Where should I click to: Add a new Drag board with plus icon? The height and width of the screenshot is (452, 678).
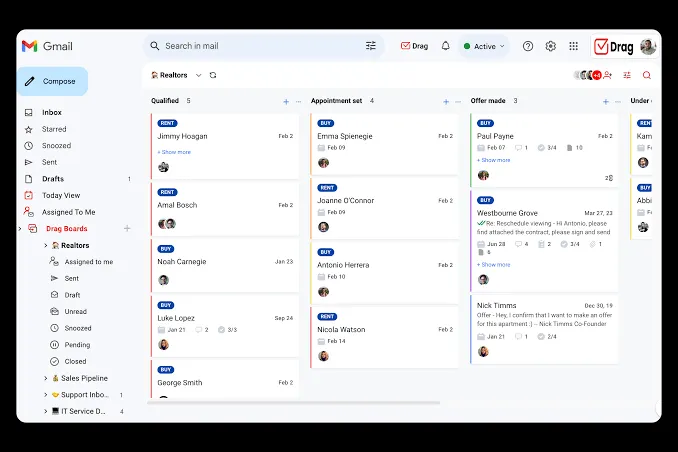127,228
